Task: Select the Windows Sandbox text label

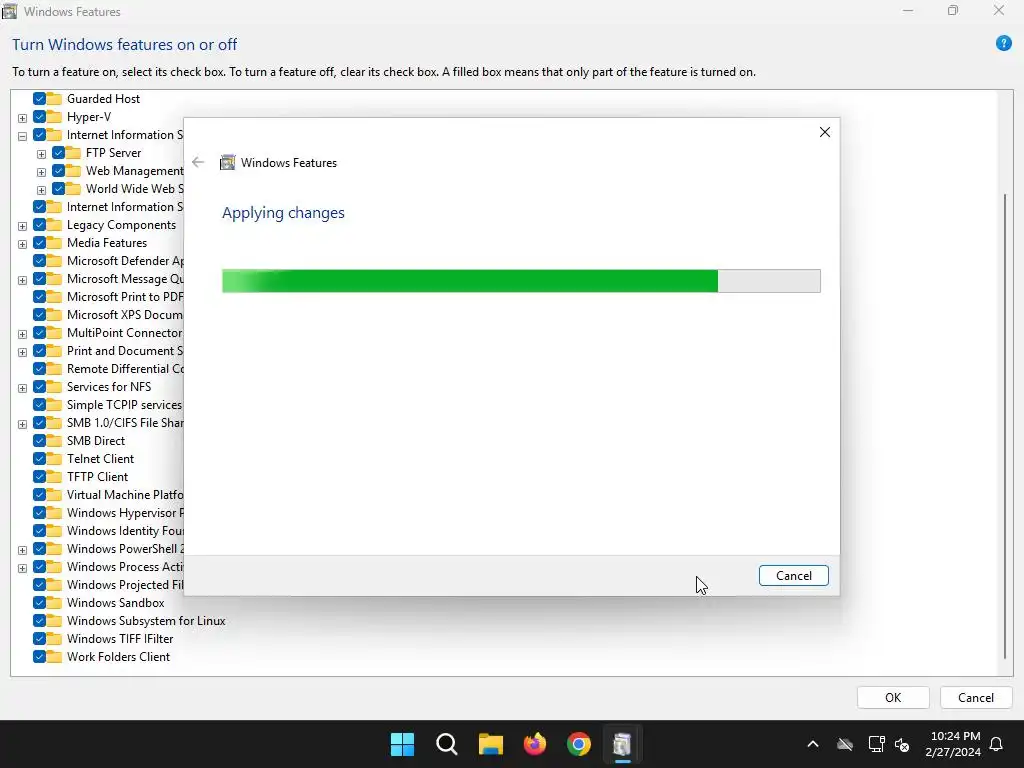Action: [116, 603]
